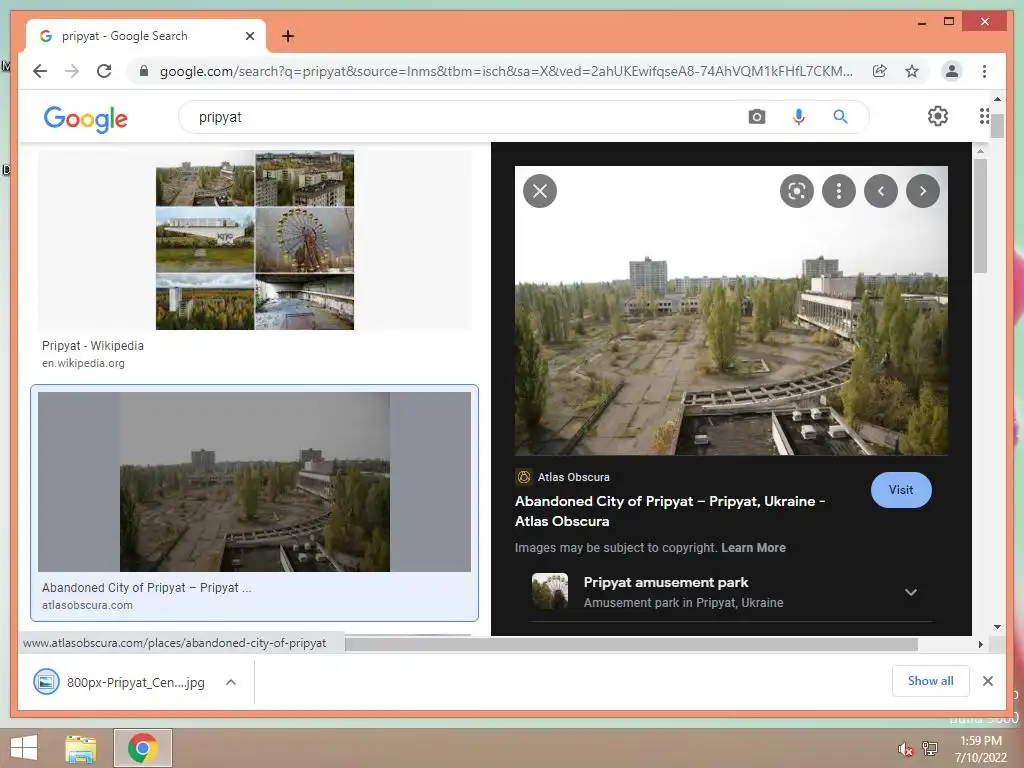Open File Explorer from the taskbar
This screenshot has width=1024, height=768.
pos(81,748)
